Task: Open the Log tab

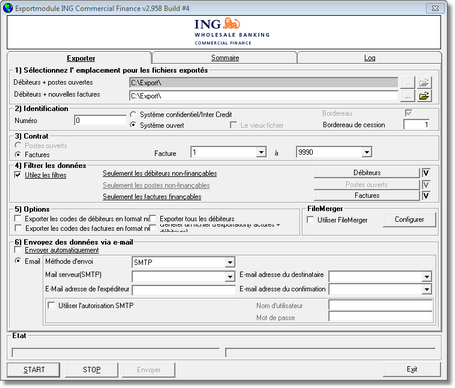Action: [369, 58]
